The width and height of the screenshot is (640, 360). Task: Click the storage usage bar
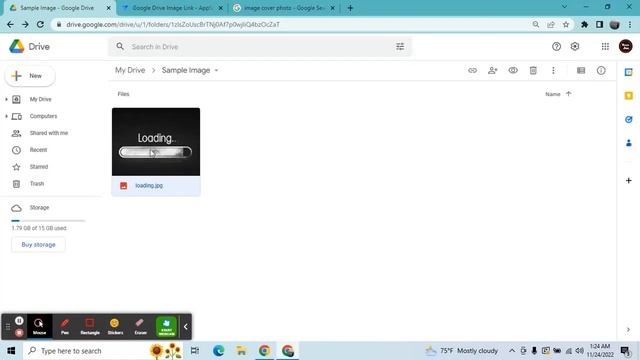pyautogui.click(x=48, y=220)
